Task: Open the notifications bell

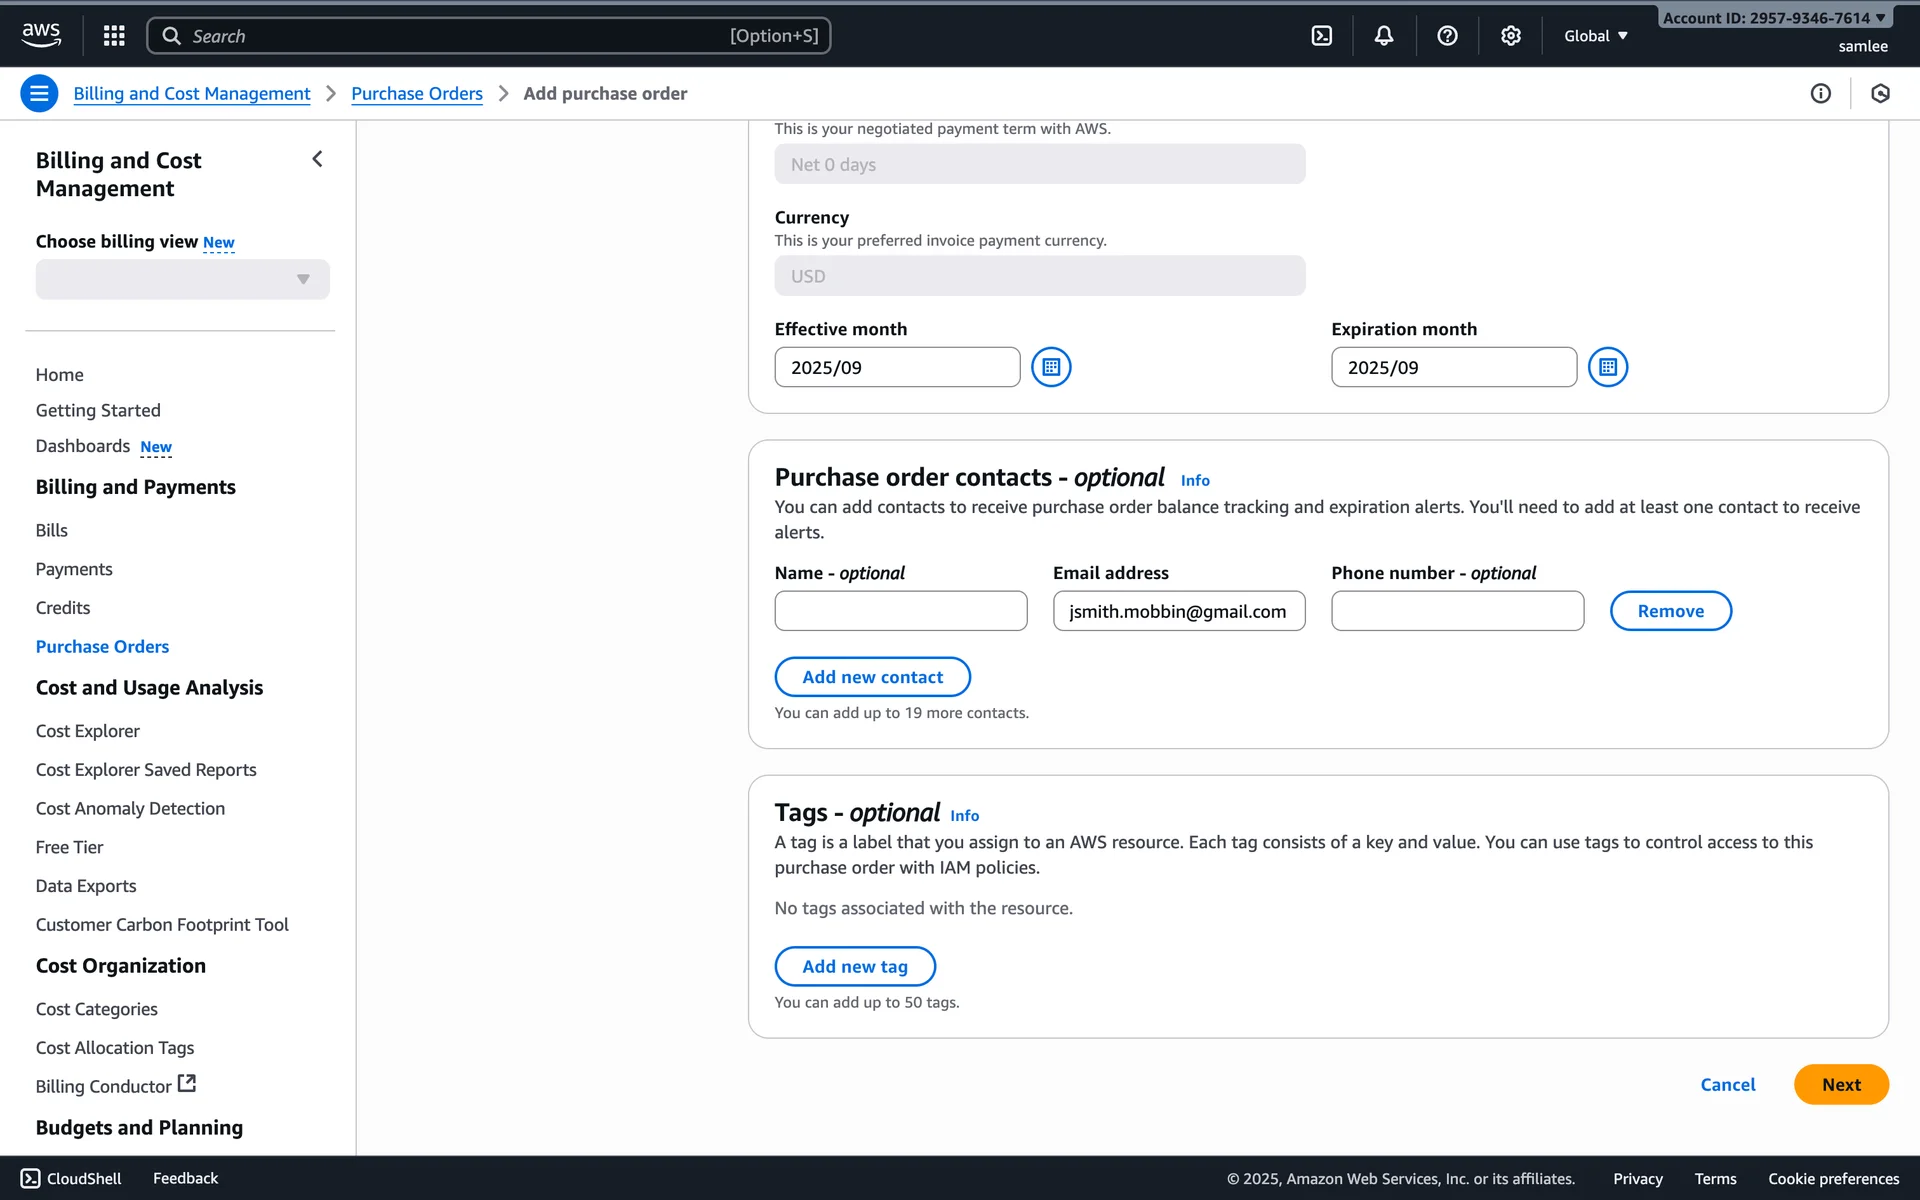Action: point(1383,36)
